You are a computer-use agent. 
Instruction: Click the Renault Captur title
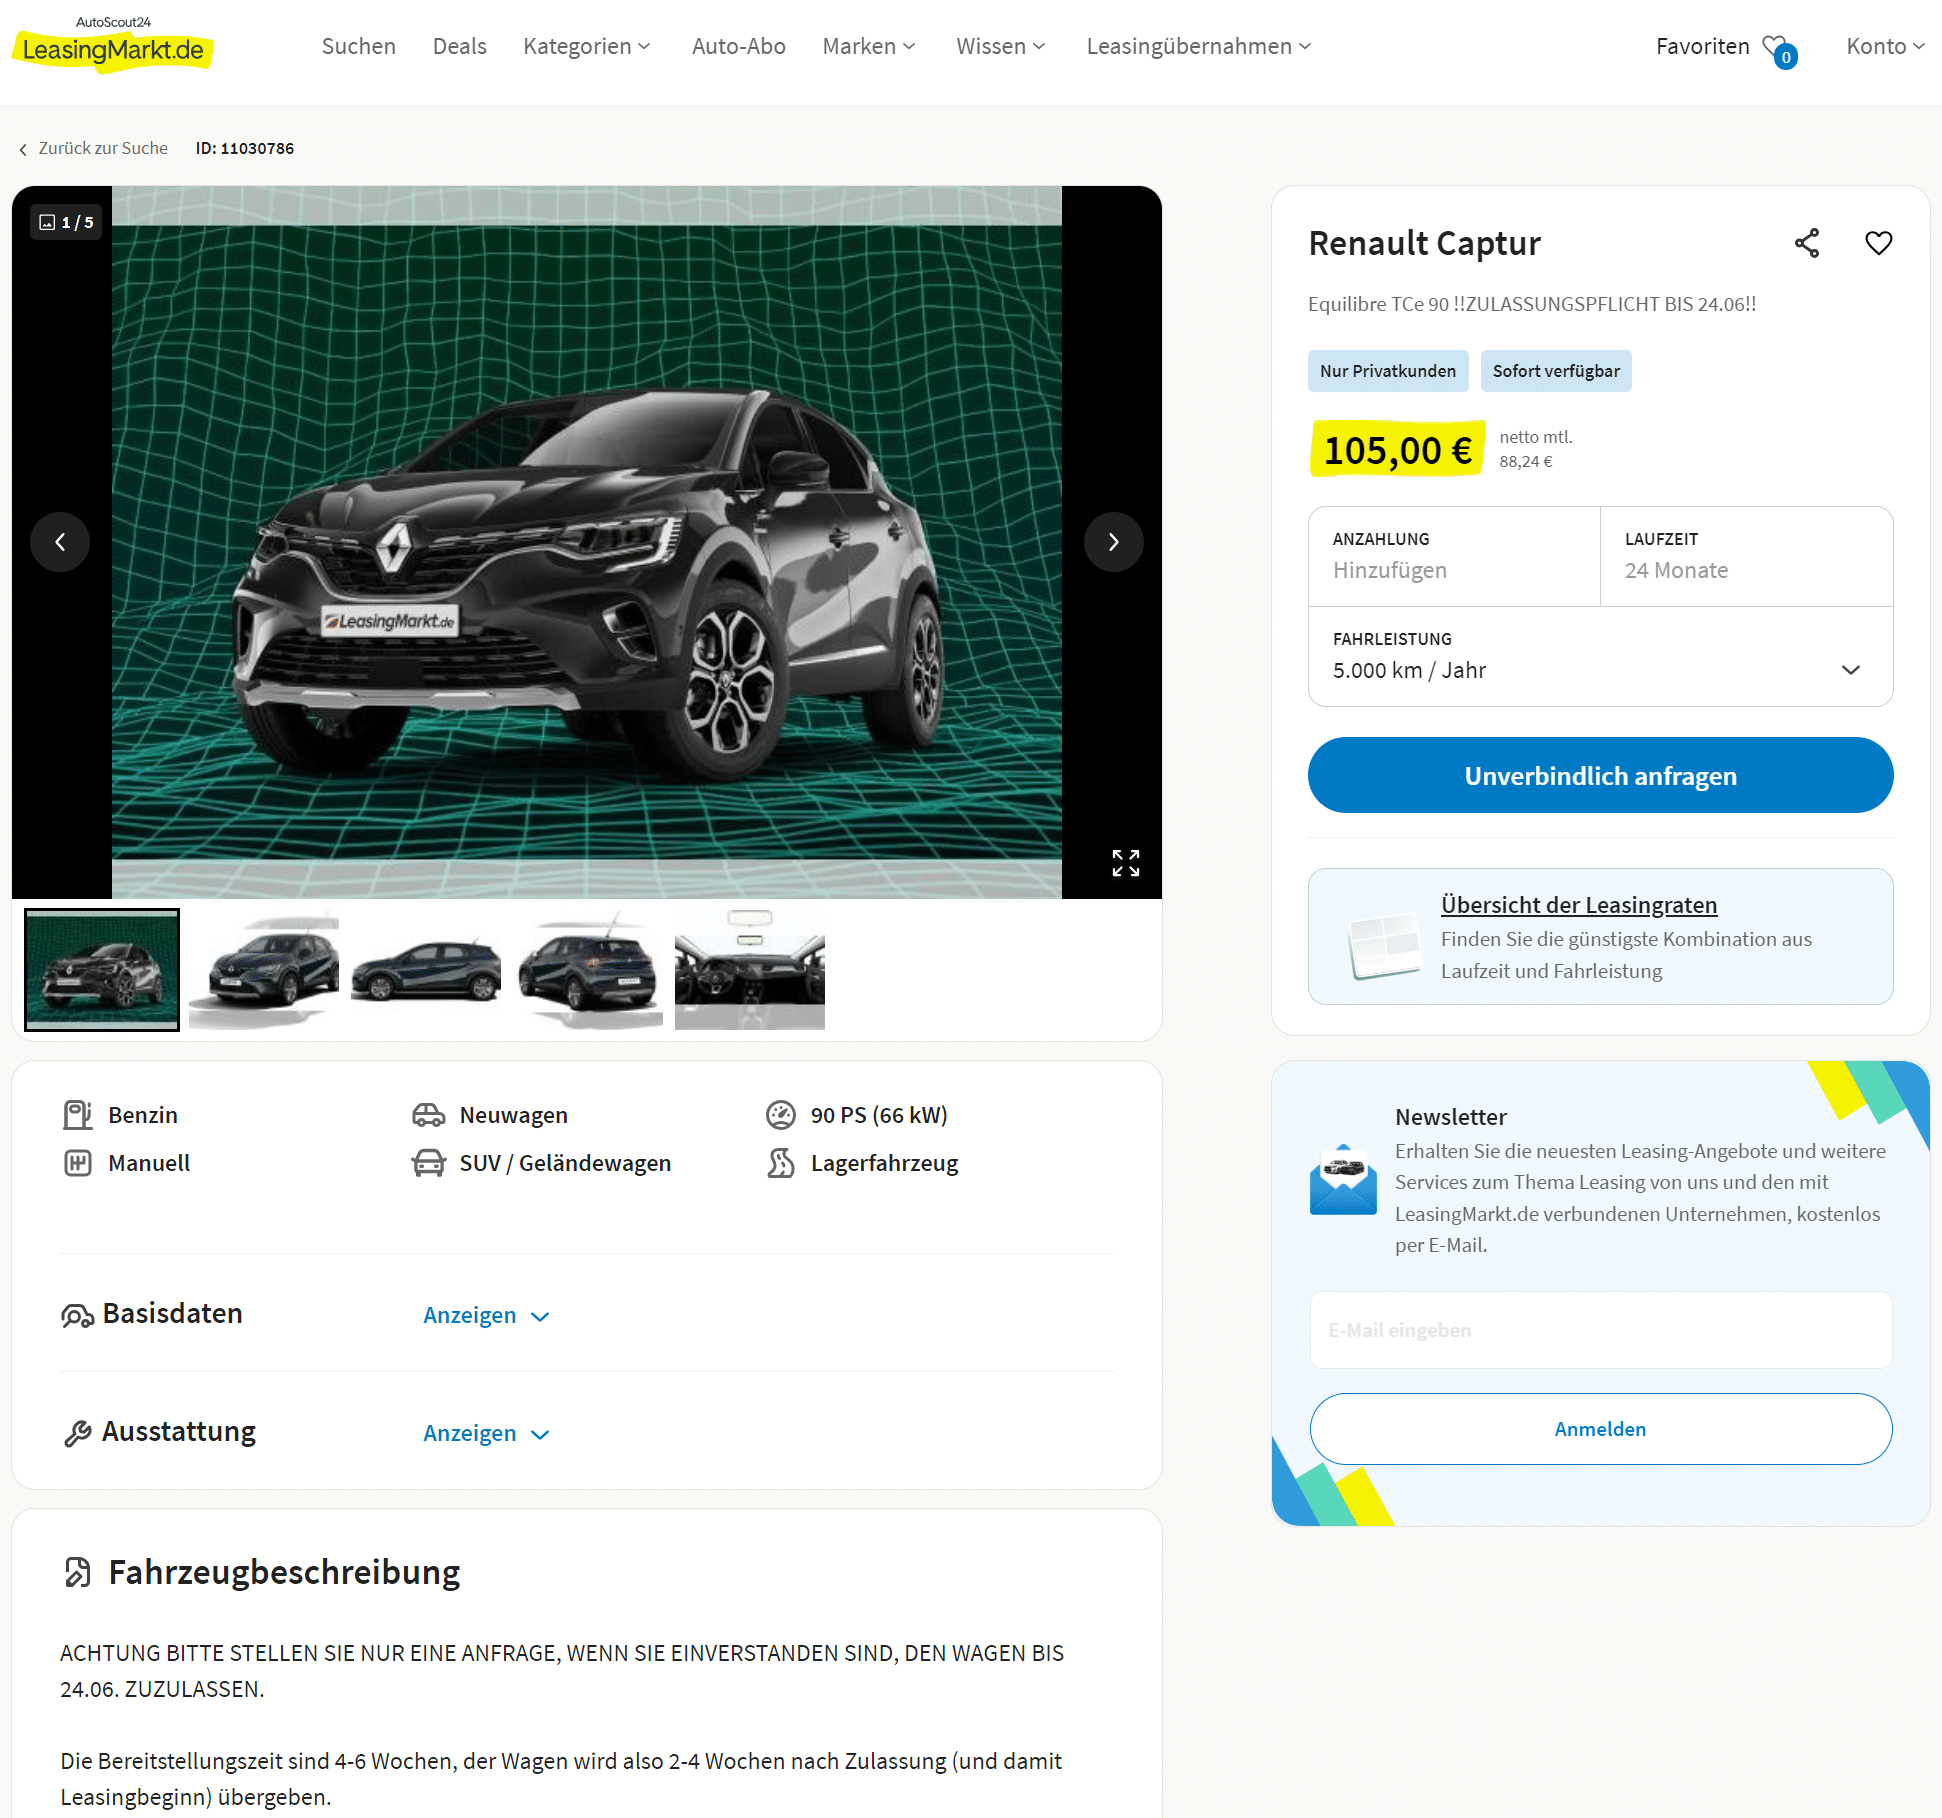tap(1424, 243)
